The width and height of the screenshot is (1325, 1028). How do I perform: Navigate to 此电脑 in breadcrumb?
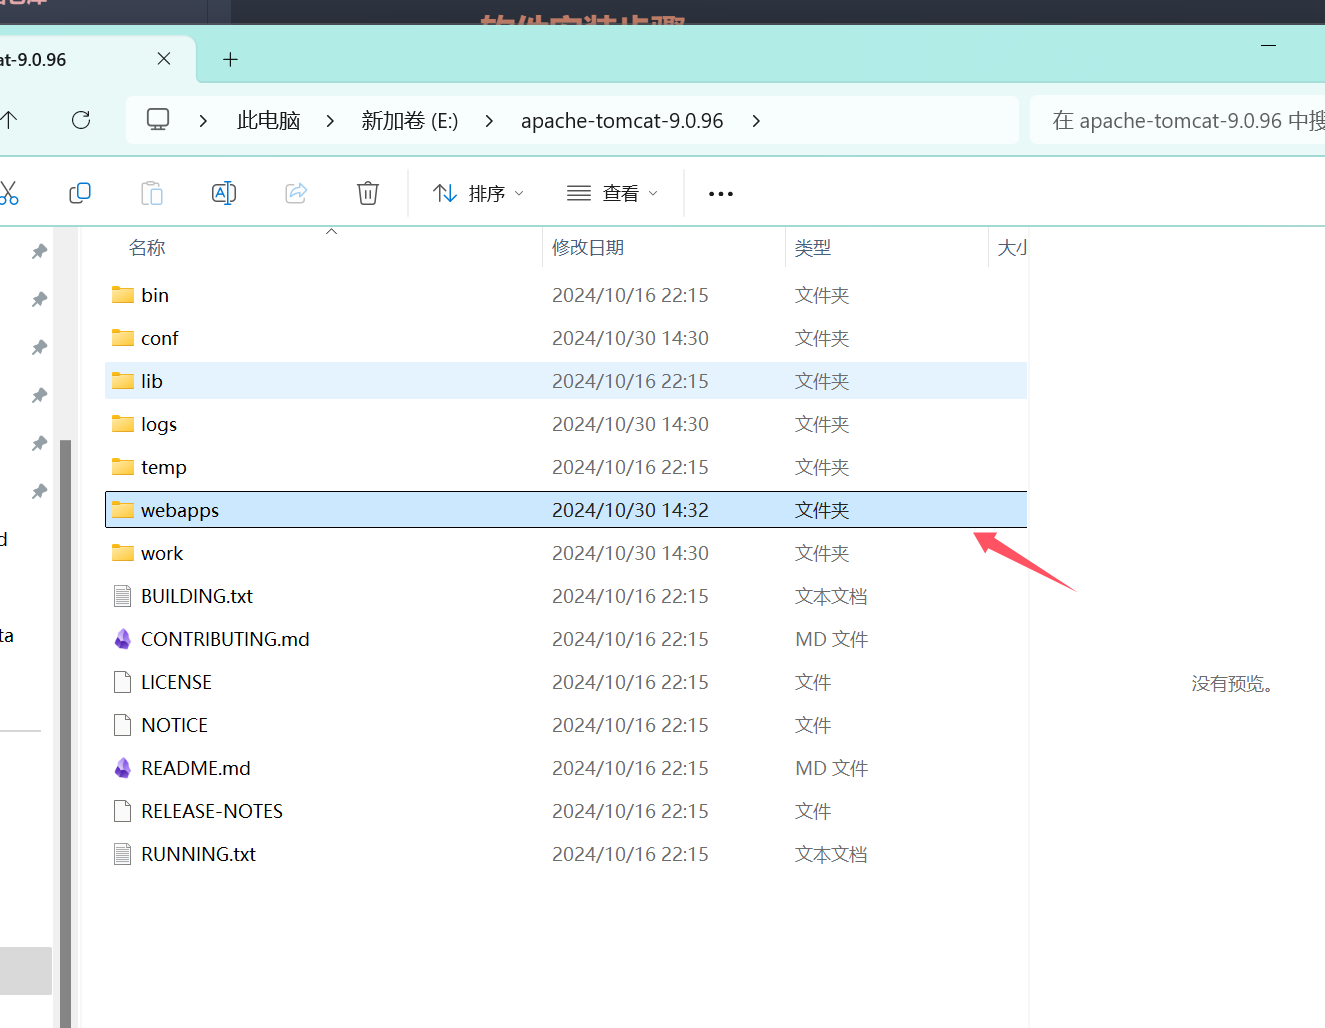point(268,121)
